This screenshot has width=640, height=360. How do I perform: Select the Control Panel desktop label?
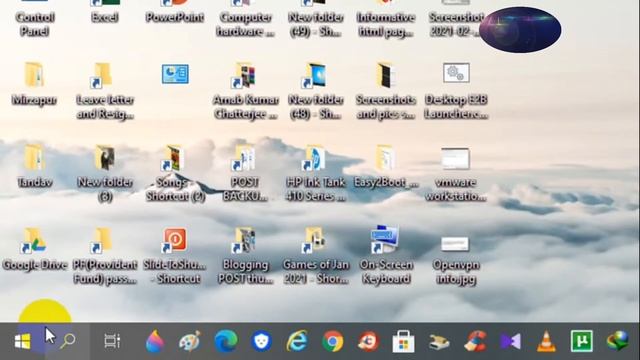[34, 24]
